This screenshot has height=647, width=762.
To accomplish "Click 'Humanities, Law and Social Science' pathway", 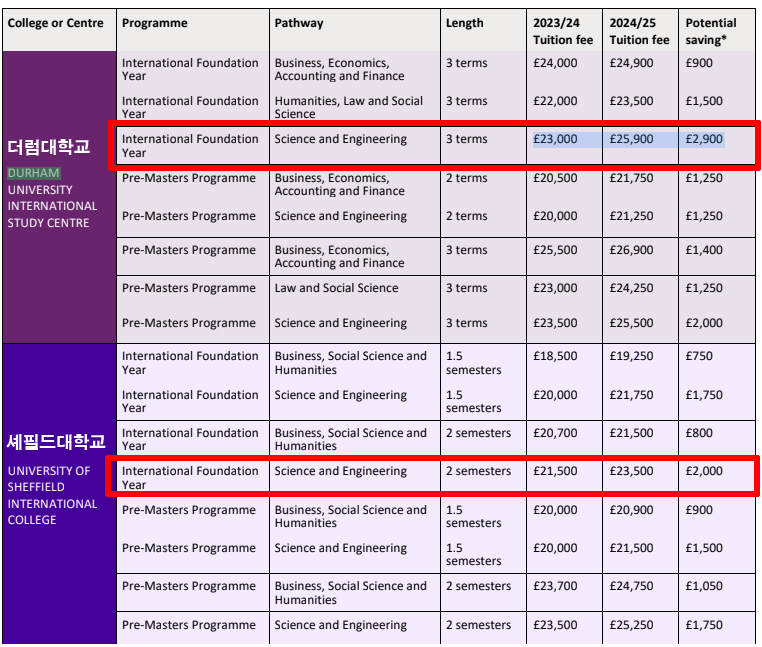I will tap(348, 107).
